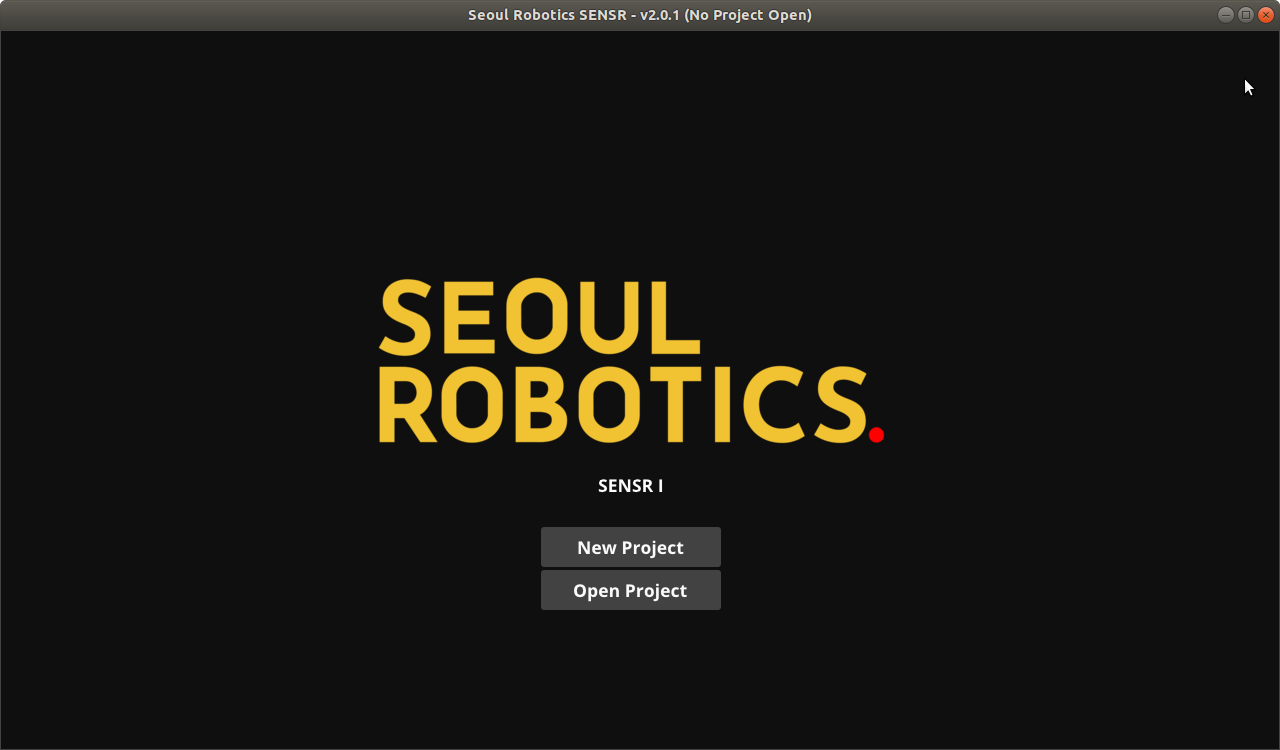Select the SENSR I label text
1280x750 pixels.
point(630,486)
